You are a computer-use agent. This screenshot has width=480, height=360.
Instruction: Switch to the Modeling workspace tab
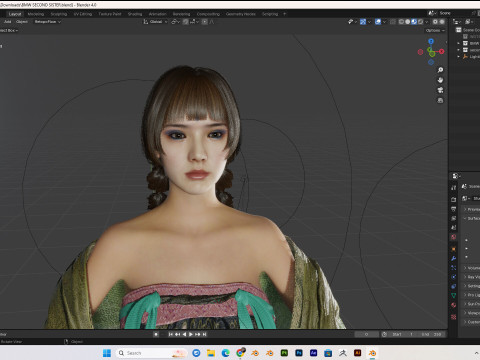click(x=36, y=14)
